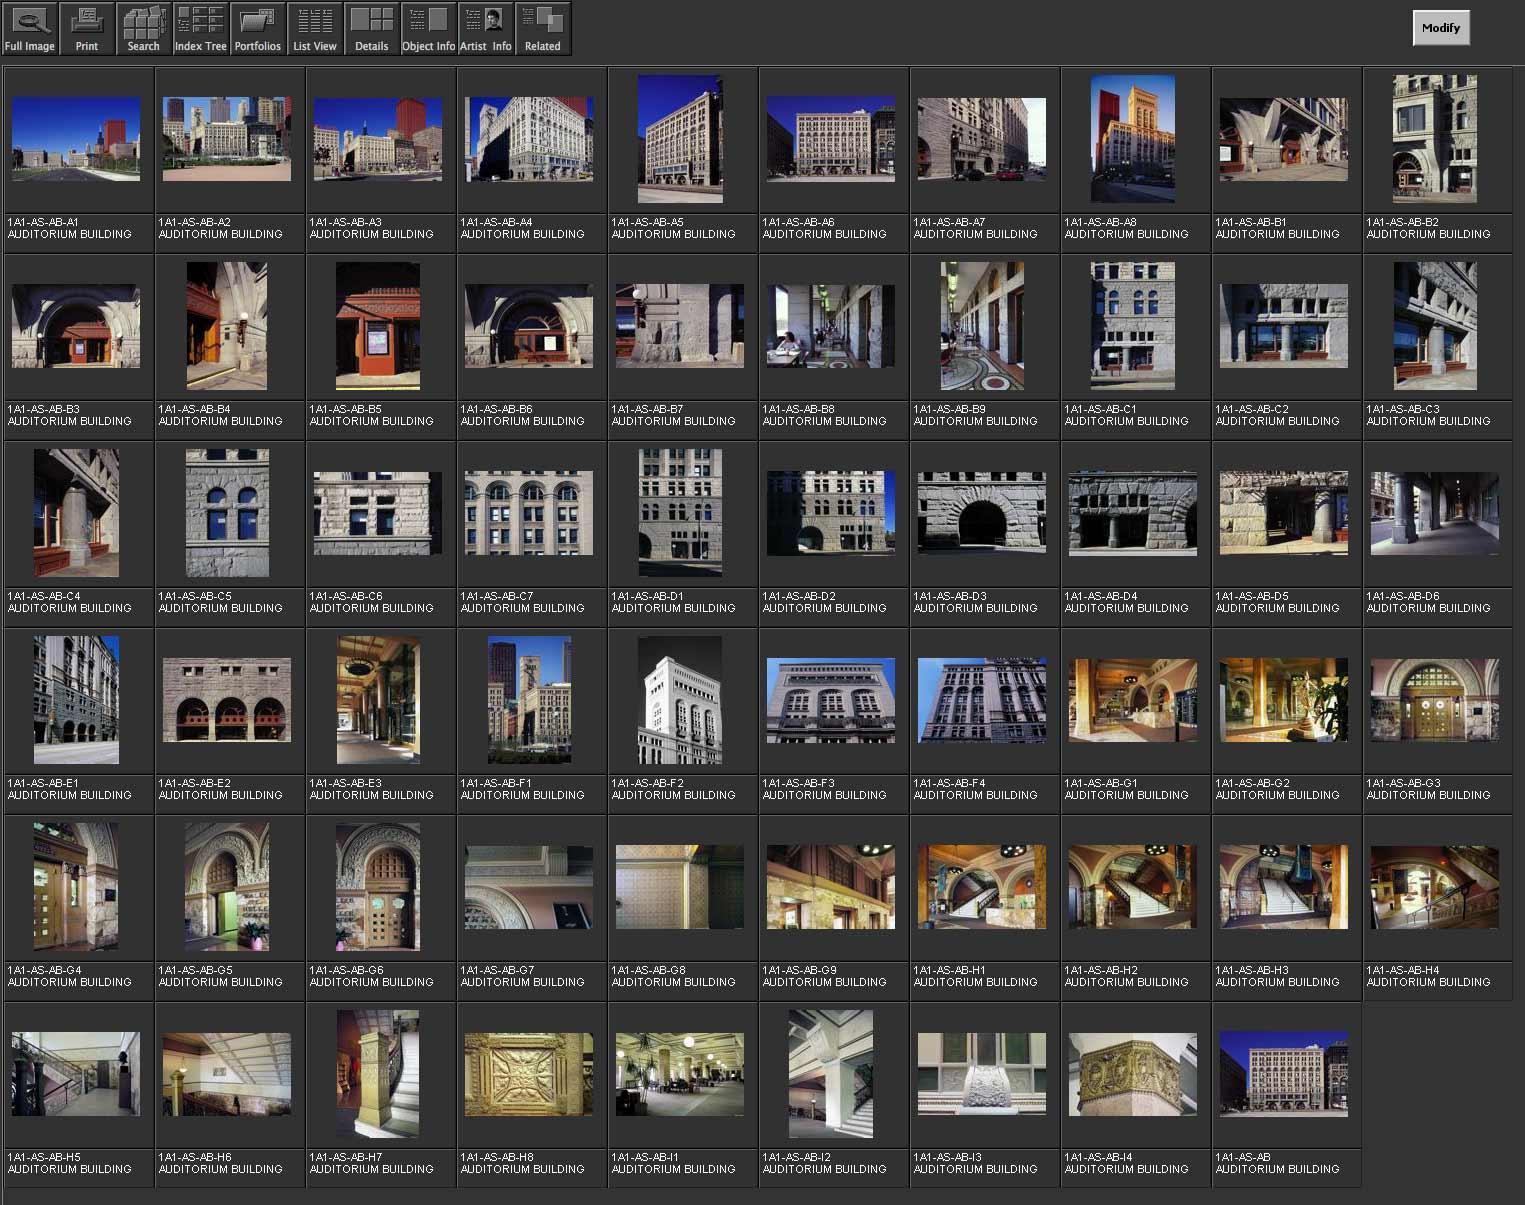Screen dimensions: 1525x1205
Task: Select thumbnail 1A1-AS-AB-F2 tower
Action: (x=680, y=700)
